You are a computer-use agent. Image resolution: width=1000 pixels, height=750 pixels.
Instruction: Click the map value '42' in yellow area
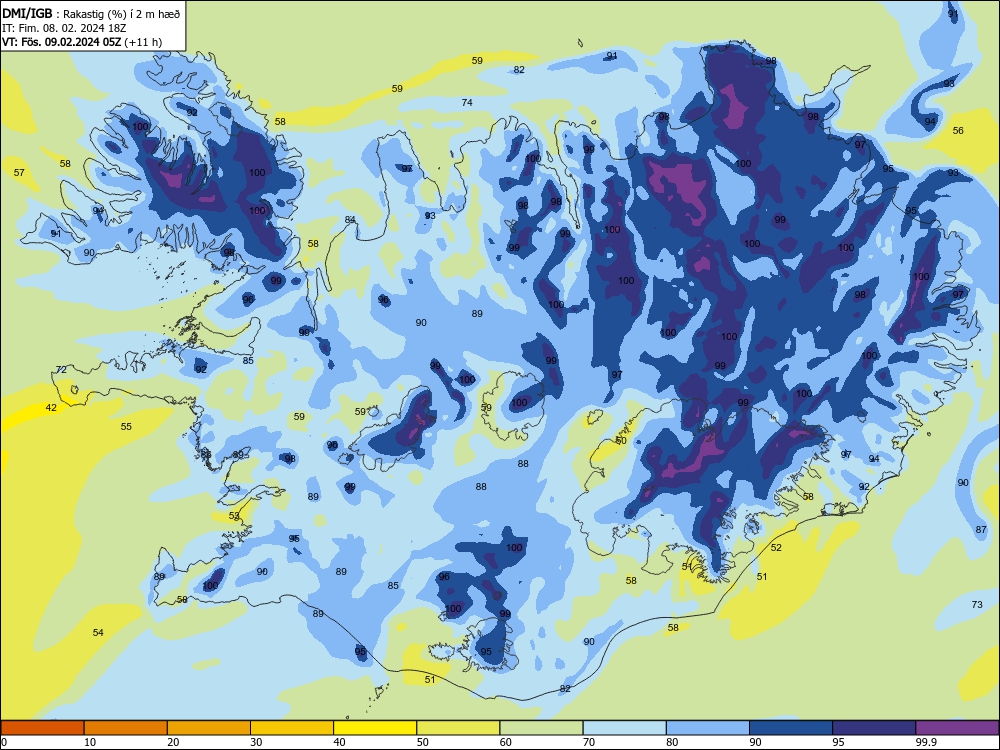point(51,408)
